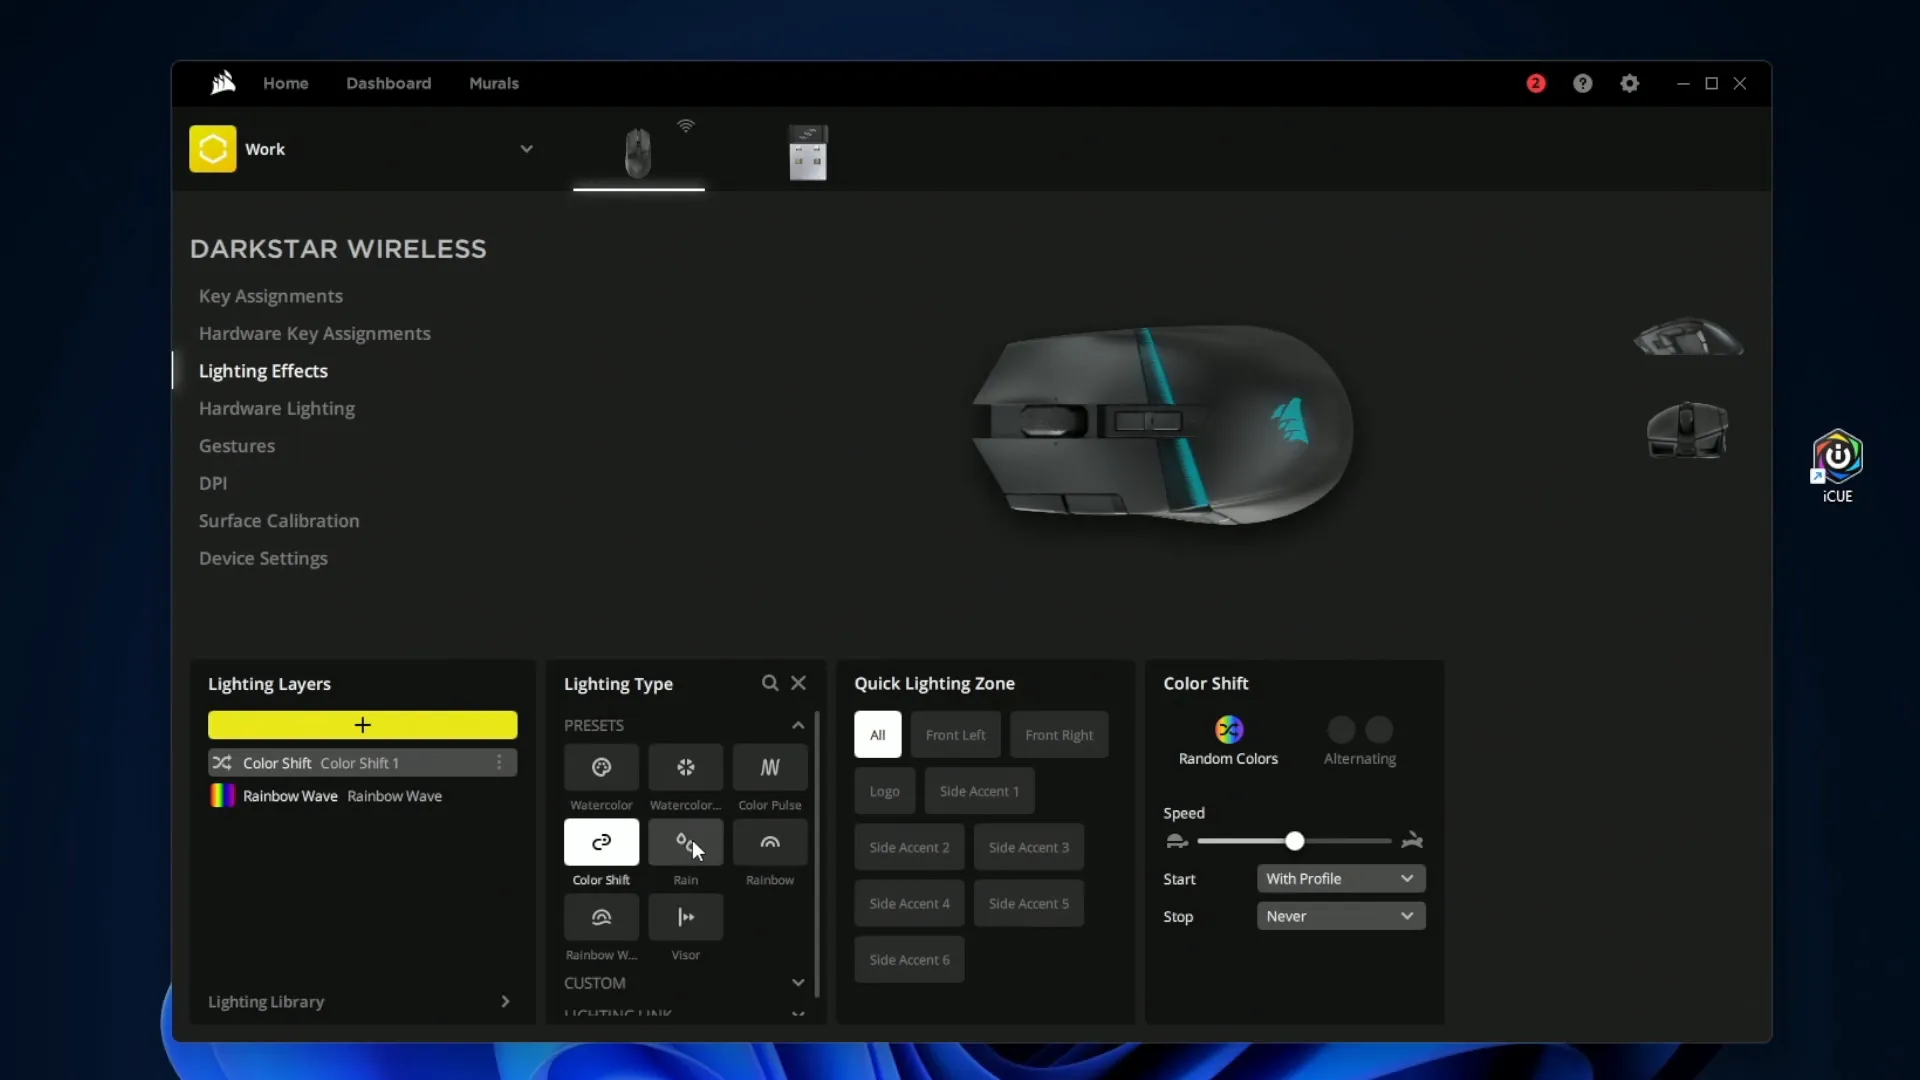The width and height of the screenshot is (1920, 1080).
Task: Adjust the Color Shift speed slider
Action: pos(1294,841)
